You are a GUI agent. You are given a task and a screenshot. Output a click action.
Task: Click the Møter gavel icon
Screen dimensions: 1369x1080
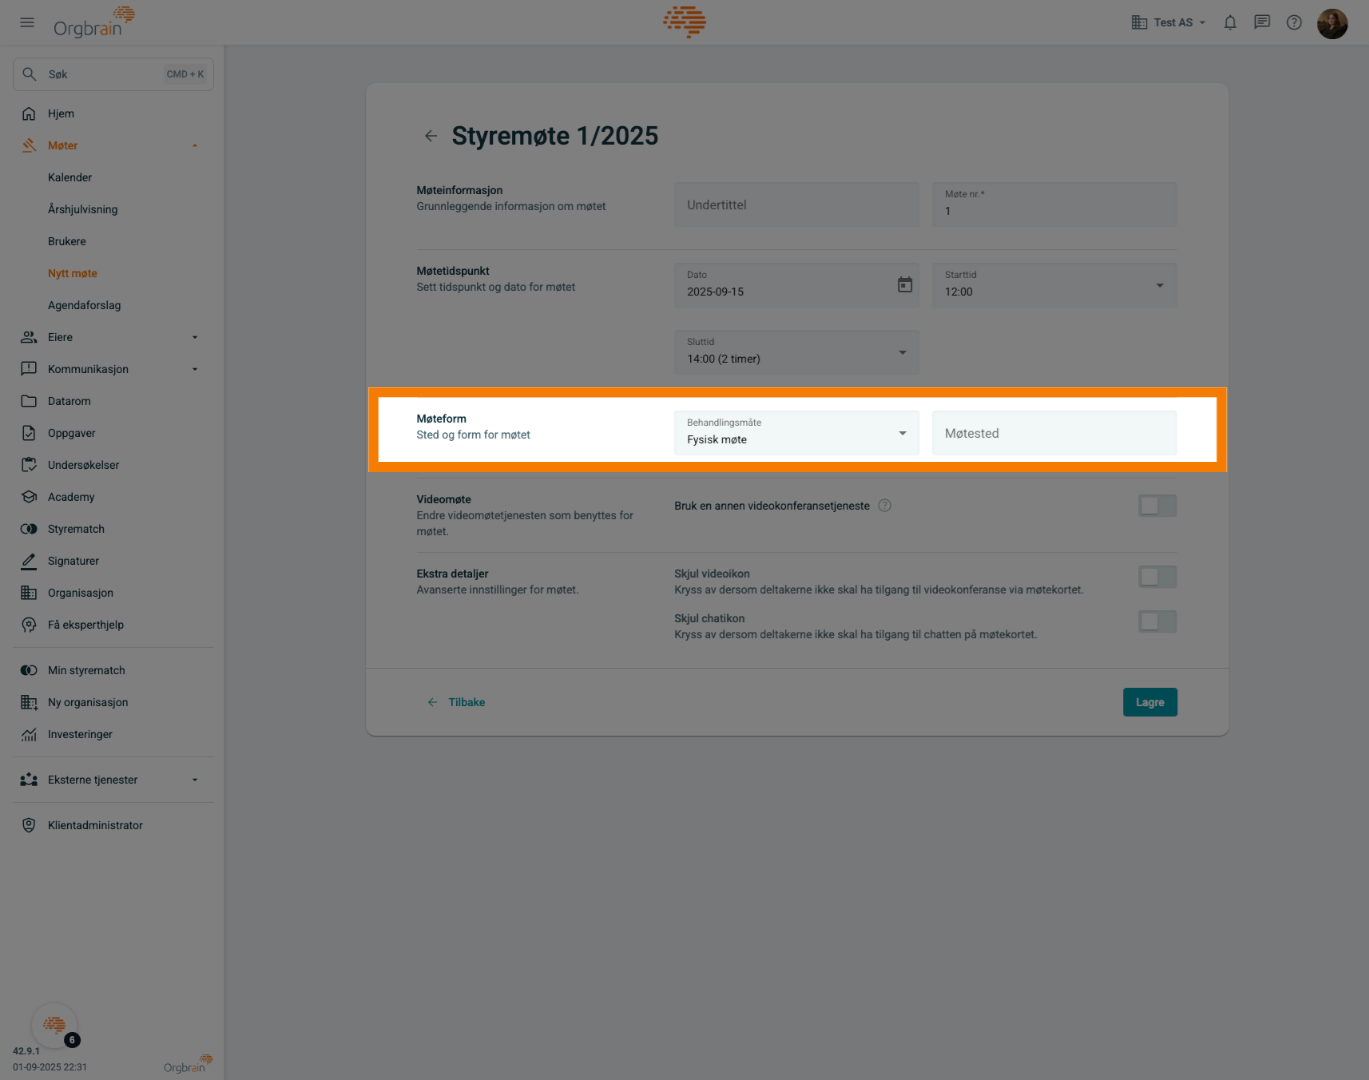click(29, 146)
